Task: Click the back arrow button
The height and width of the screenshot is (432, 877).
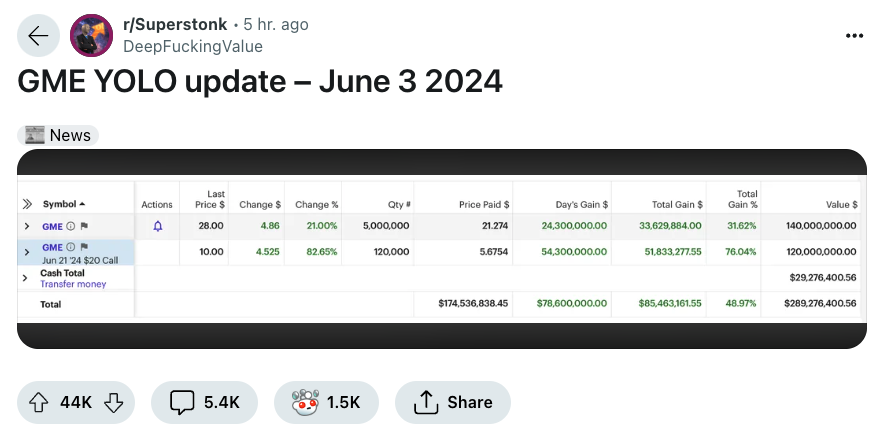Action: click(x=38, y=36)
